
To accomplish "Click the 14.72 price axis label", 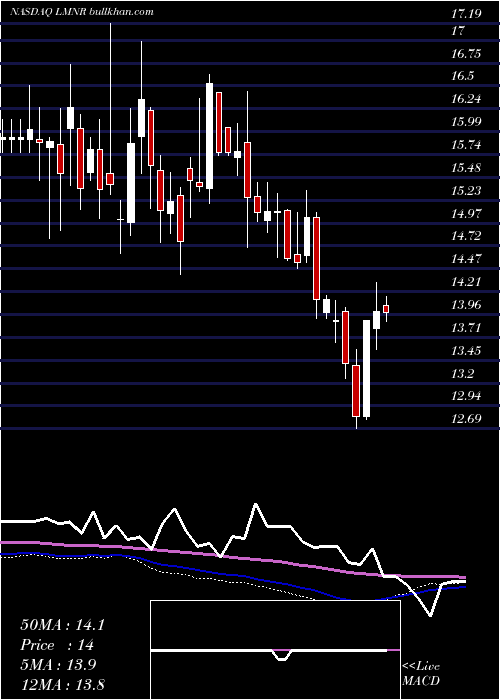I will 466,236.
